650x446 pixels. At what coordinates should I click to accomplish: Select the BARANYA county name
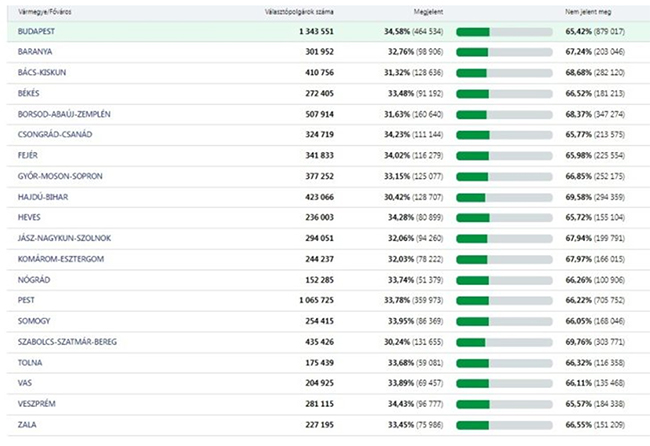35,52
